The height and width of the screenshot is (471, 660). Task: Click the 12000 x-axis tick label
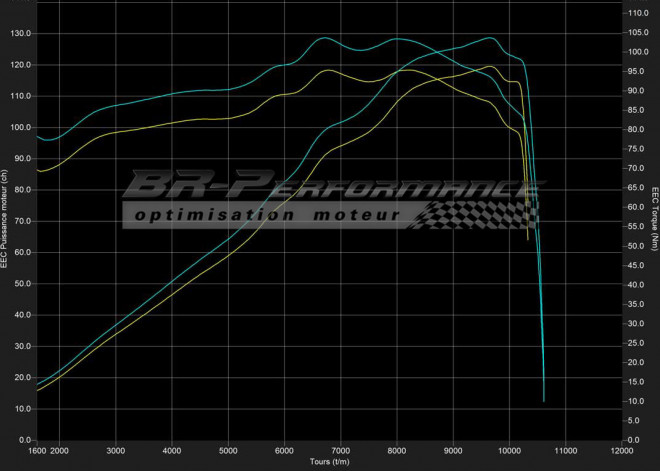click(x=620, y=451)
